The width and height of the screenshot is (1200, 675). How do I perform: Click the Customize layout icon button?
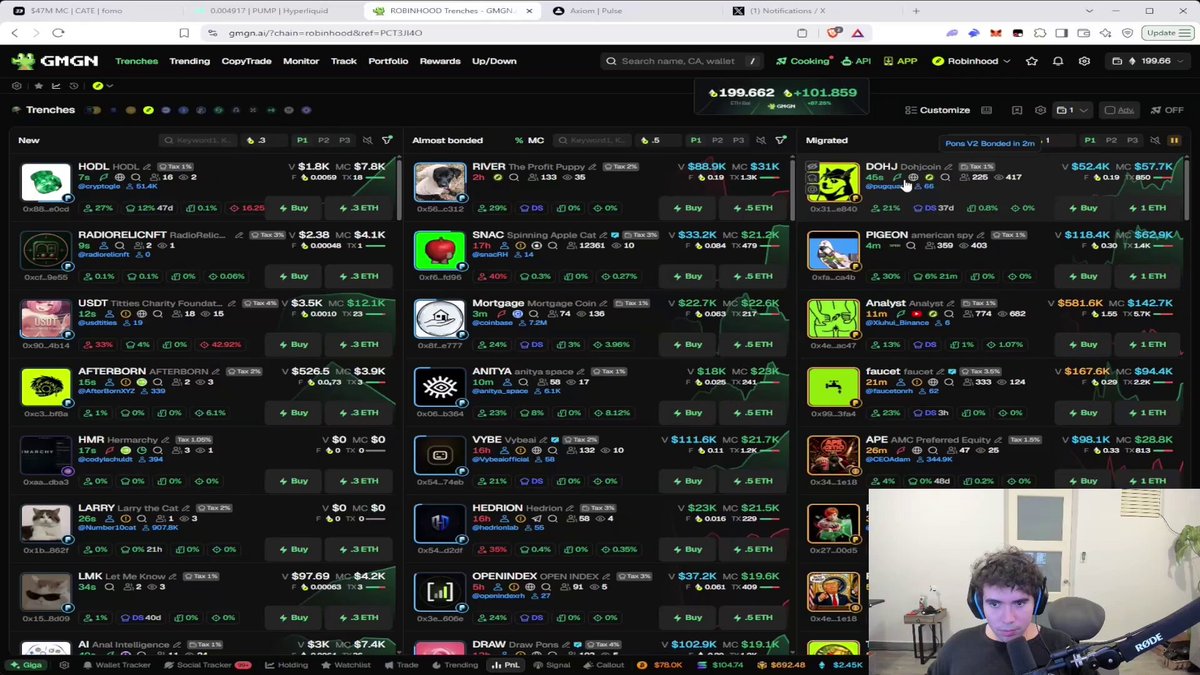click(937, 110)
